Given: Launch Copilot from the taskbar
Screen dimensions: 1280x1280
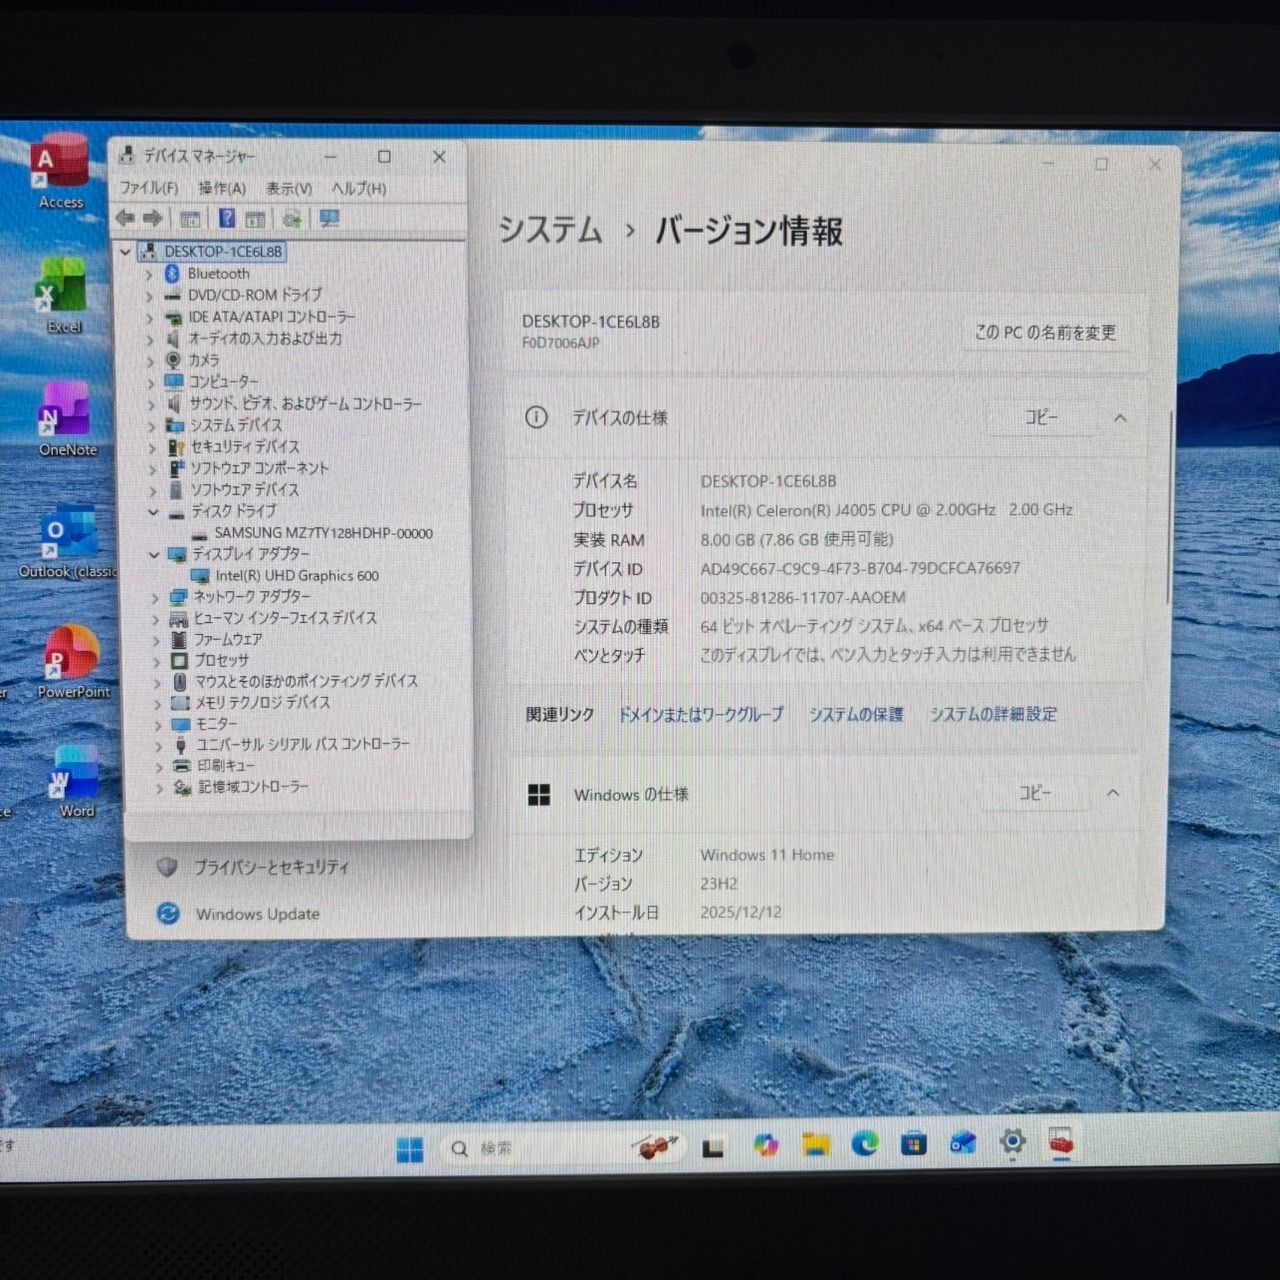Looking at the screenshot, I should pyautogui.click(x=766, y=1146).
